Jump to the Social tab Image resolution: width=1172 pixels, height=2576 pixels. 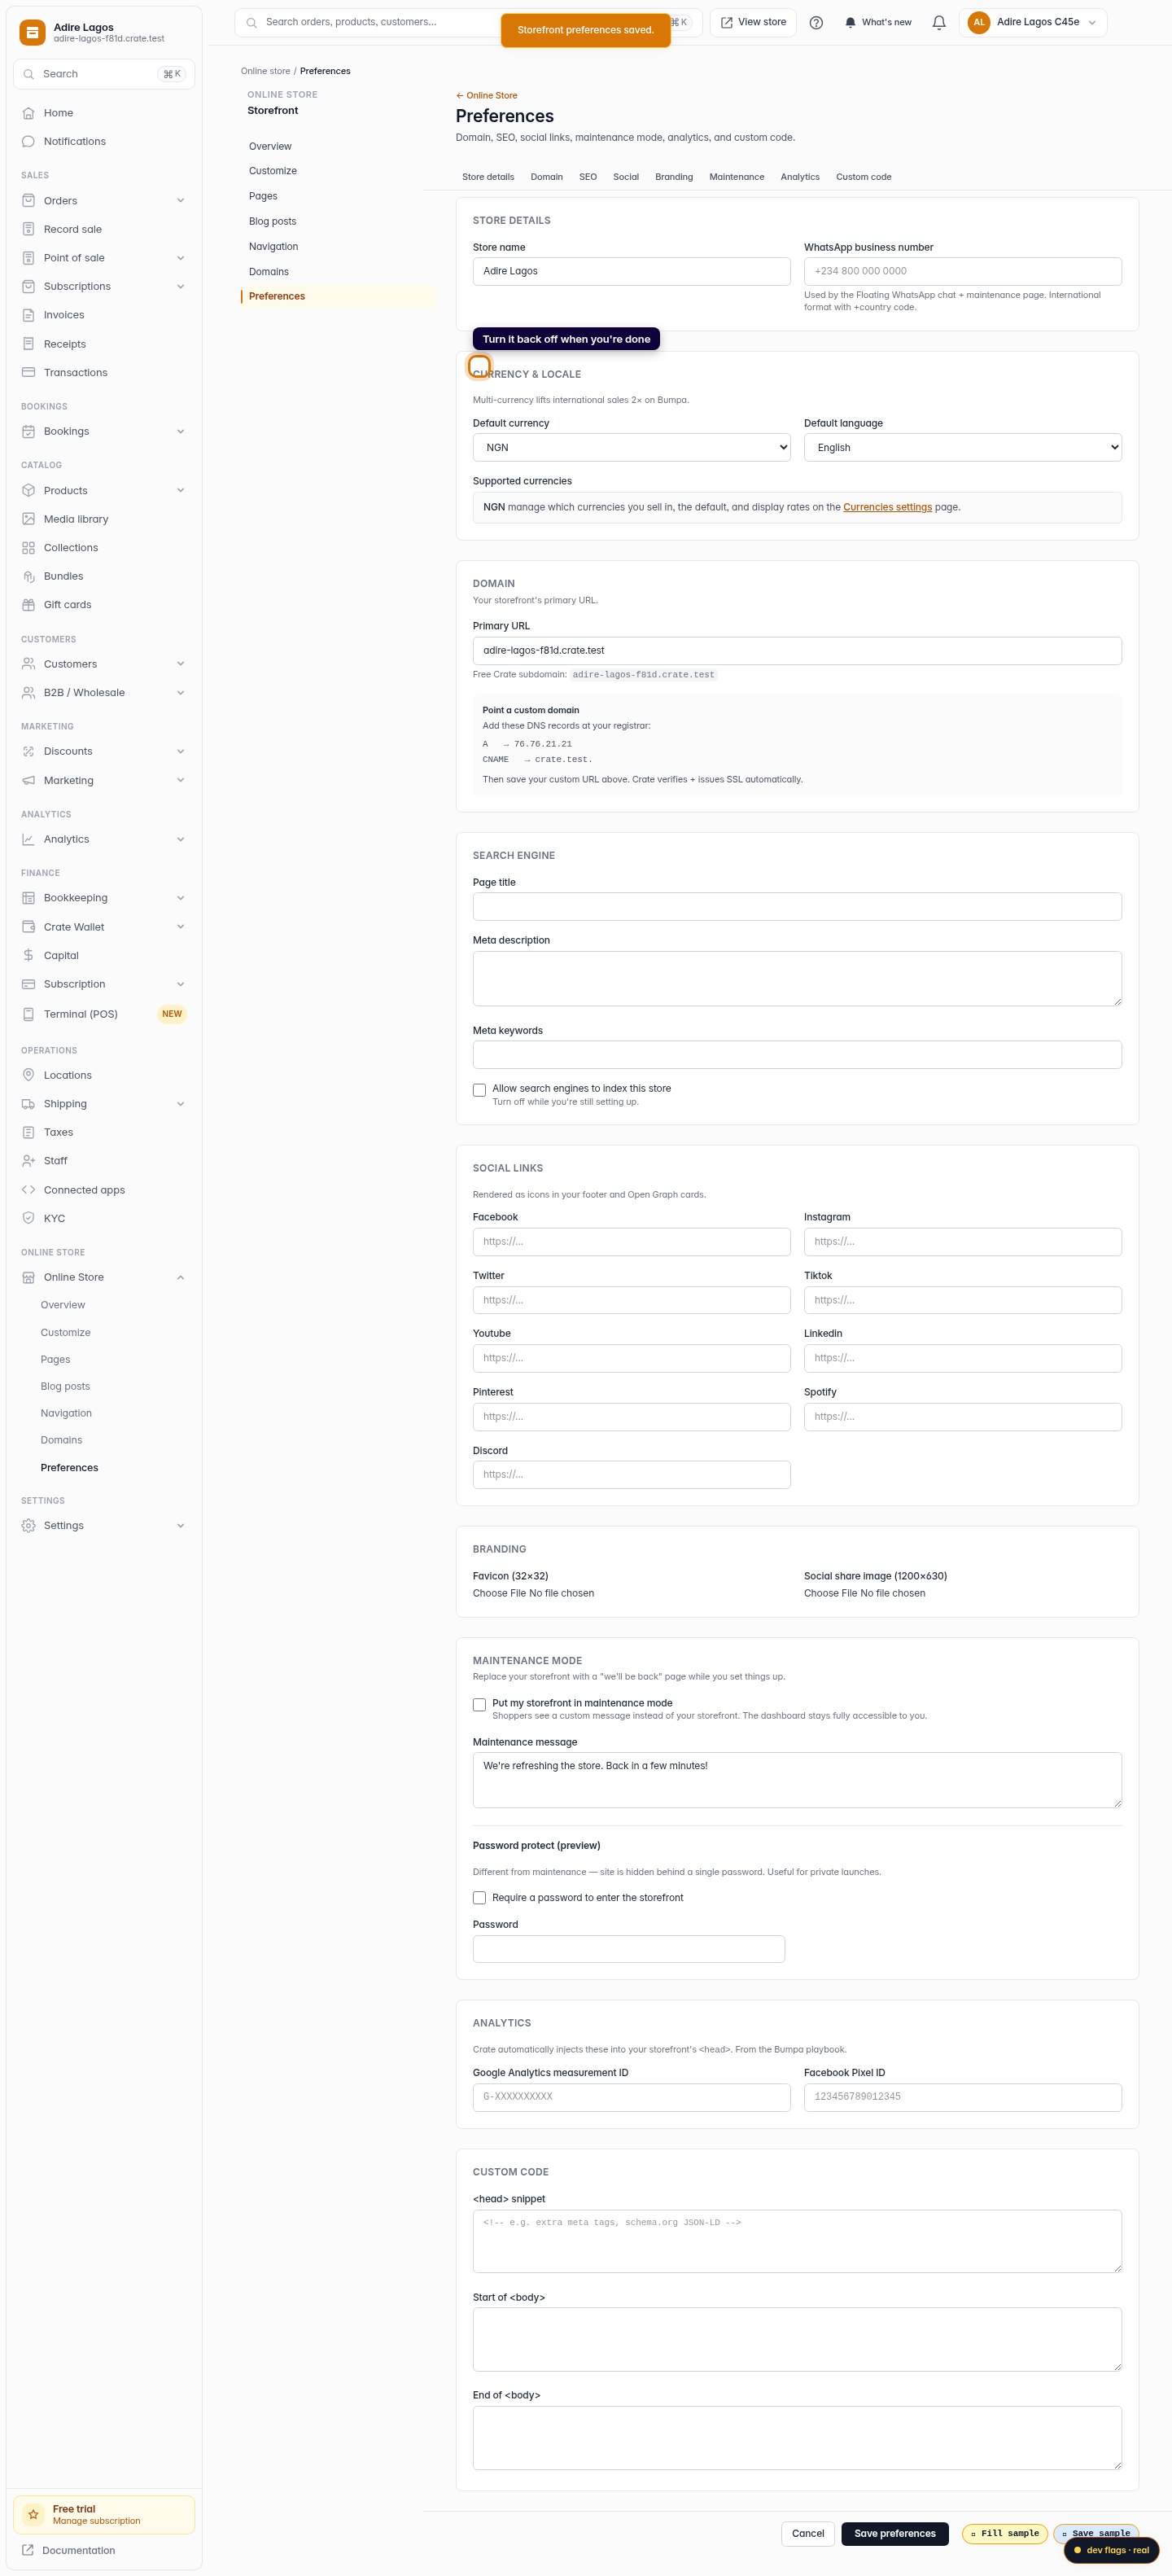click(626, 177)
